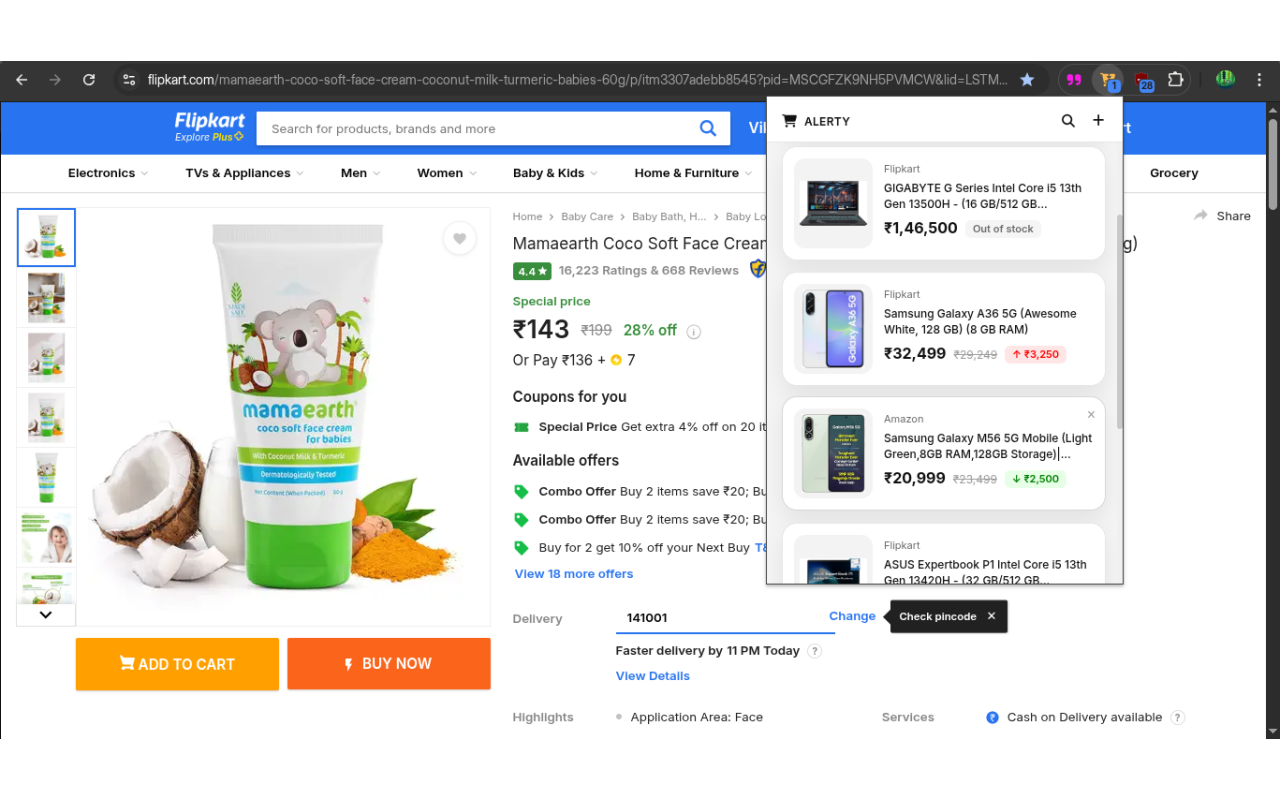This screenshot has height=800, width=1280.
Task: Click the 4.4 star rating badge
Action: (x=532, y=271)
